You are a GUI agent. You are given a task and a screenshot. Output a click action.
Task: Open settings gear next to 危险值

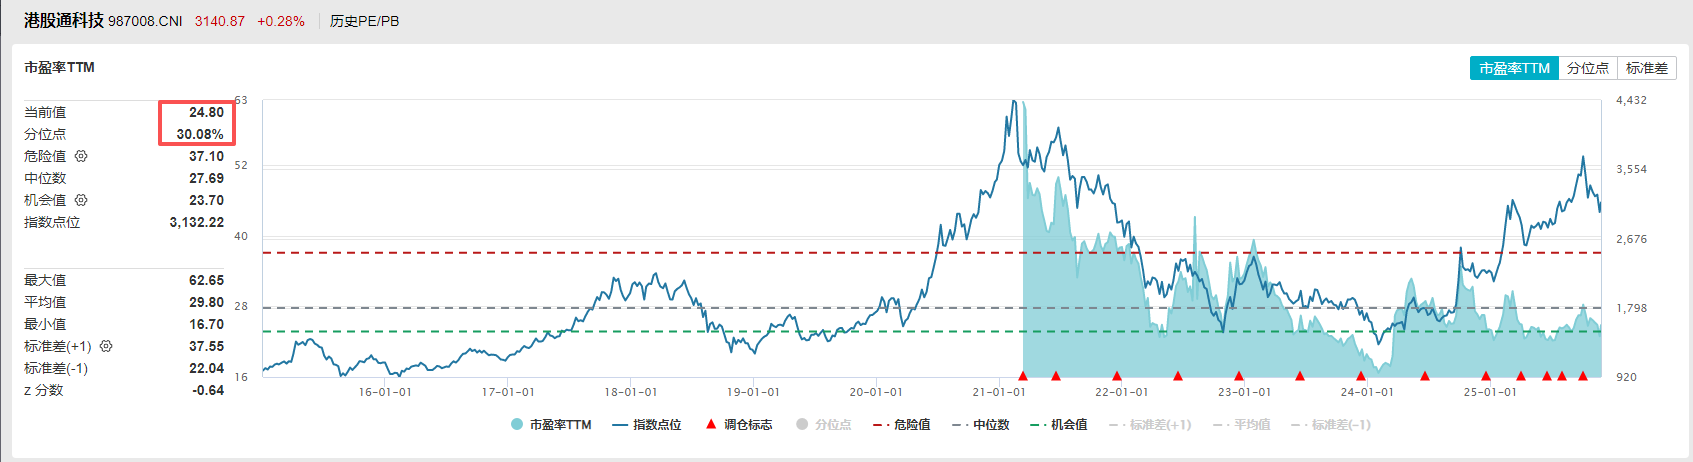coord(81,156)
